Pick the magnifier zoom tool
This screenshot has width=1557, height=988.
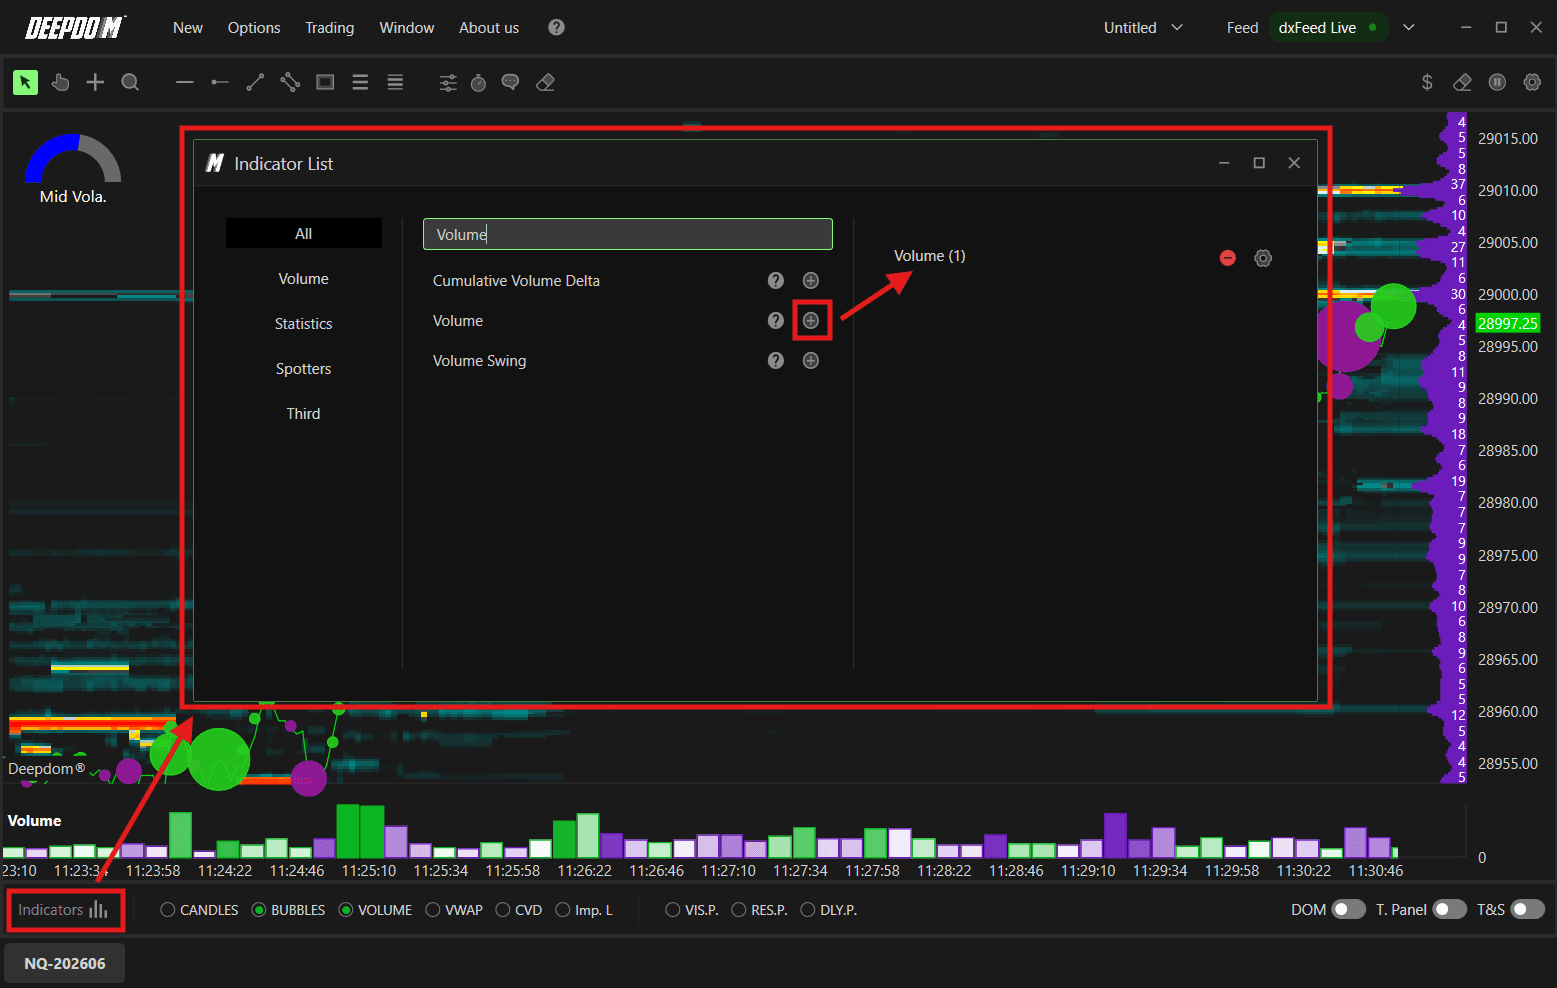pos(130,82)
